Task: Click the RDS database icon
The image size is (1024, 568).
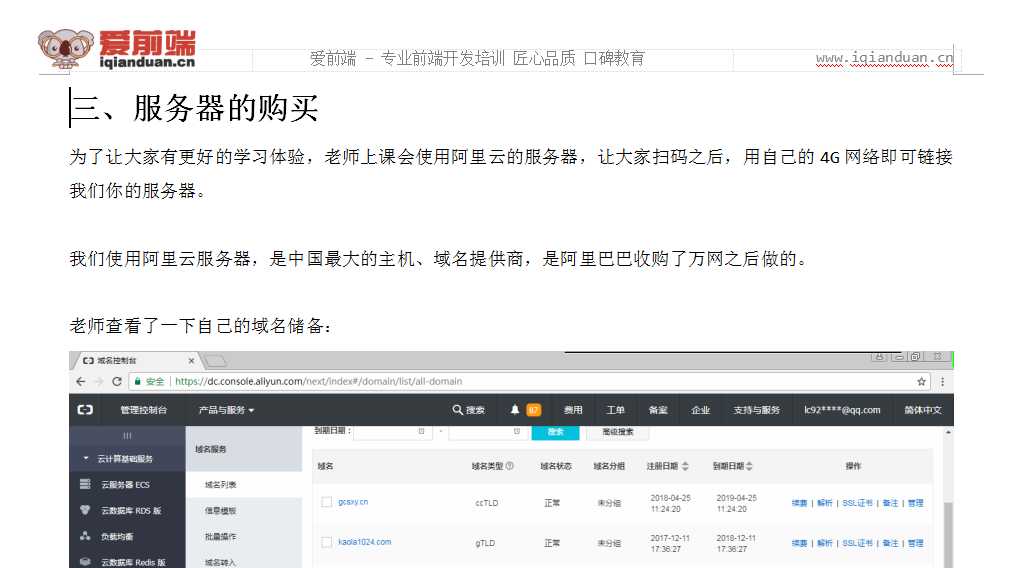Action: tap(85, 510)
